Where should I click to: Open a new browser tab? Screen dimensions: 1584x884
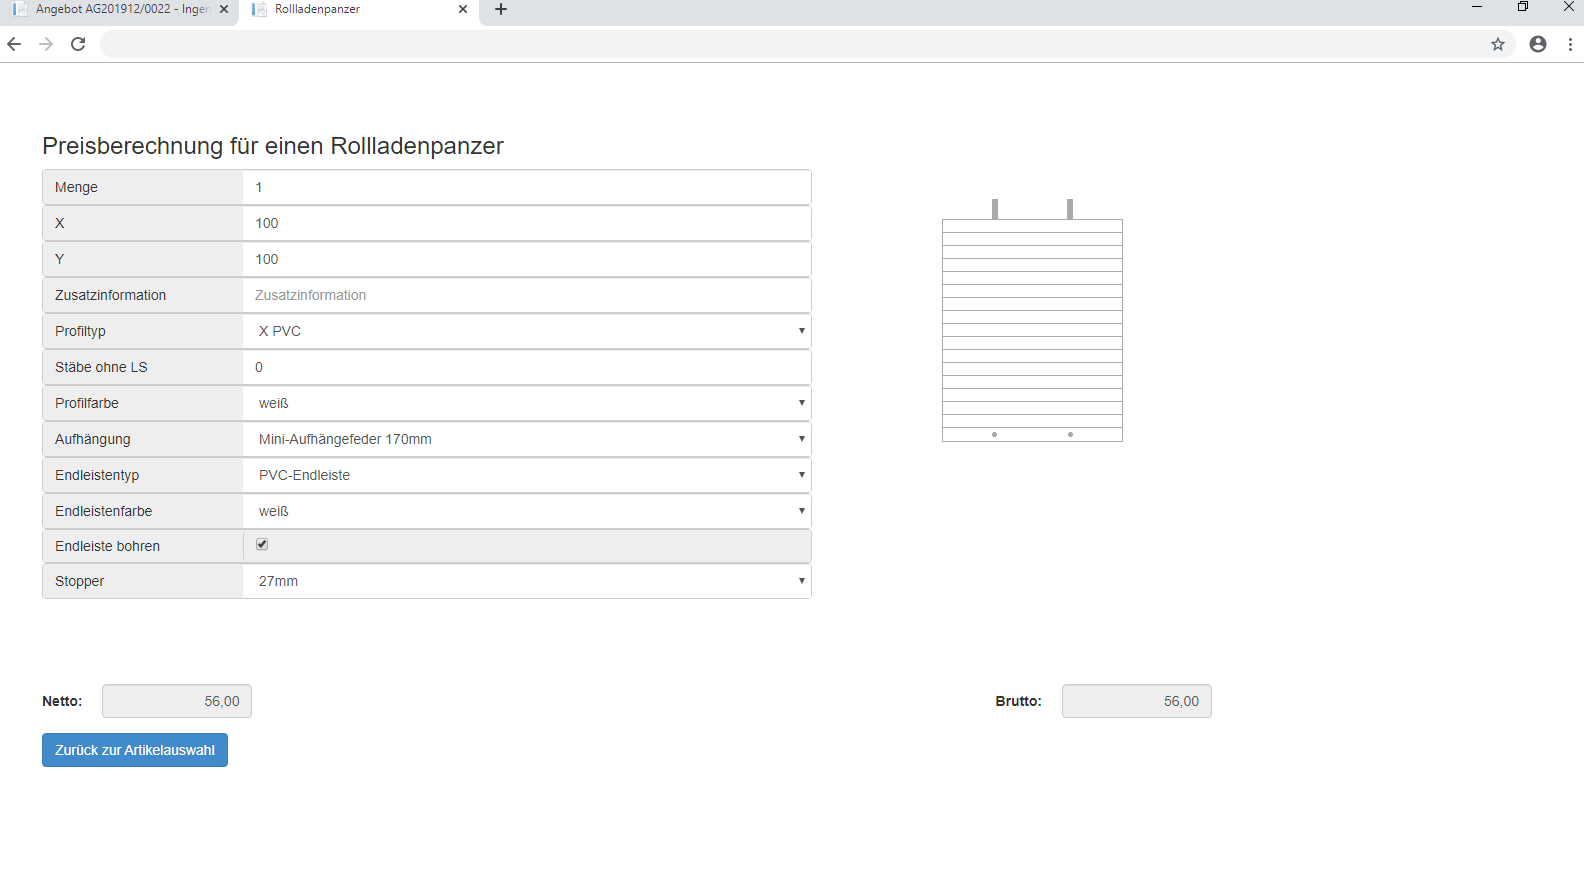tap(501, 9)
